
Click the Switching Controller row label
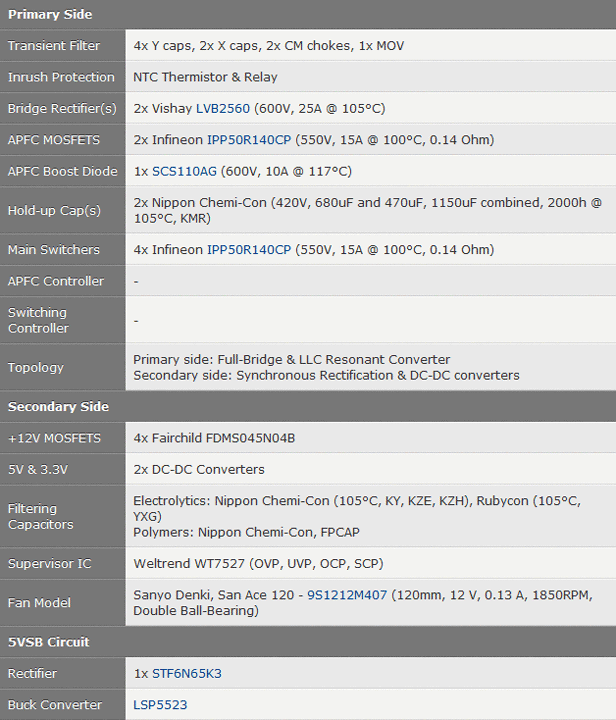(39, 320)
